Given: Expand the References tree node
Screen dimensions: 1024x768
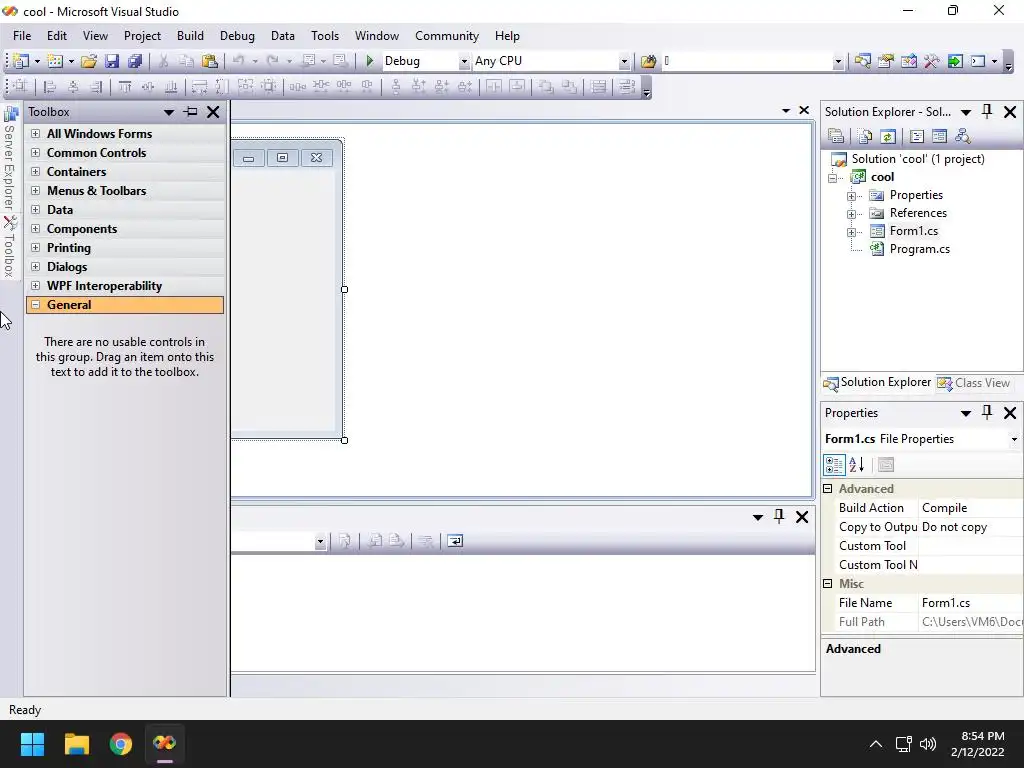Looking at the screenshot, I should tap(851, 214).
